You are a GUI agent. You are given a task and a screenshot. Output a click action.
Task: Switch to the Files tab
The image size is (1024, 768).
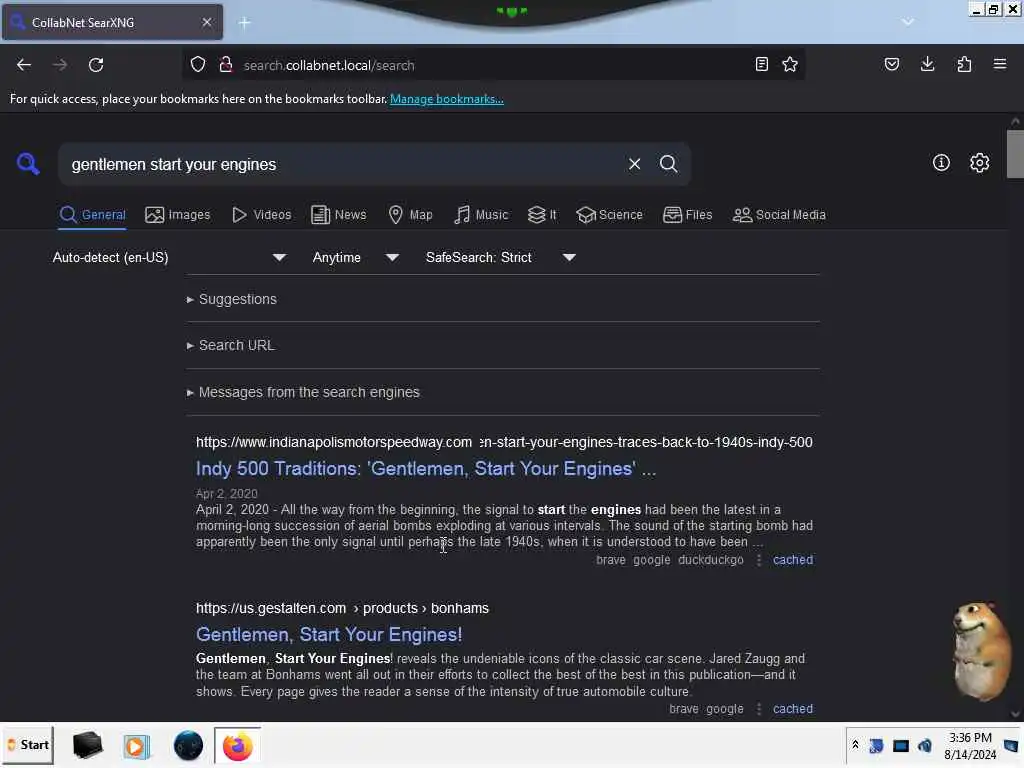point(688,215)
